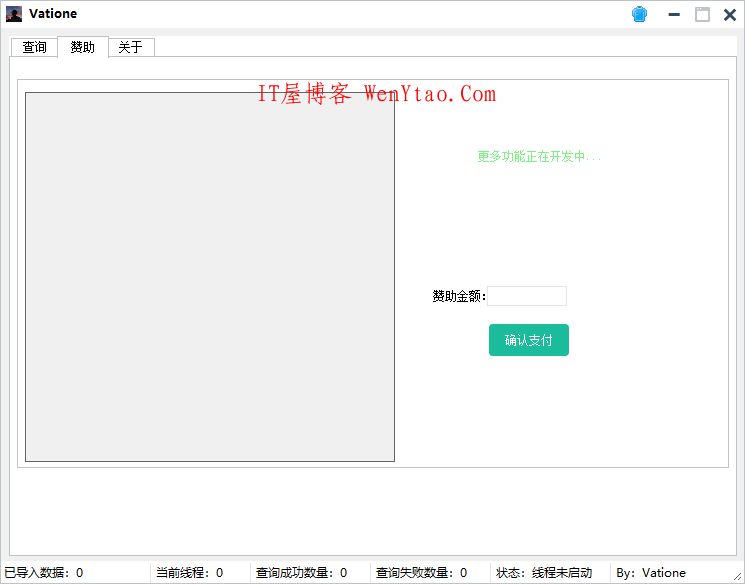This screenshot has width=745, height=584.
Task: Minimize the Vatione window
Action: [674, 15]
